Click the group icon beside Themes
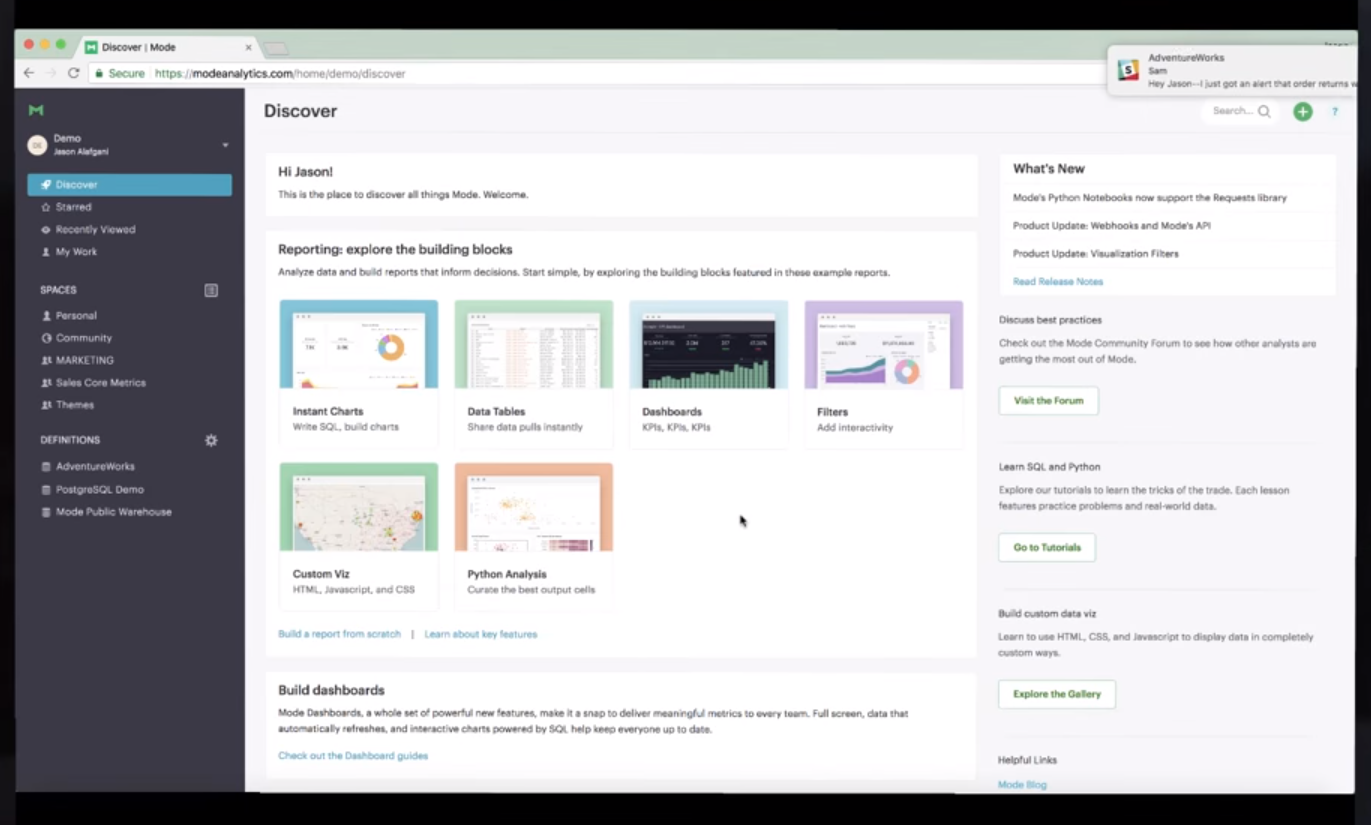 (46, 405)
